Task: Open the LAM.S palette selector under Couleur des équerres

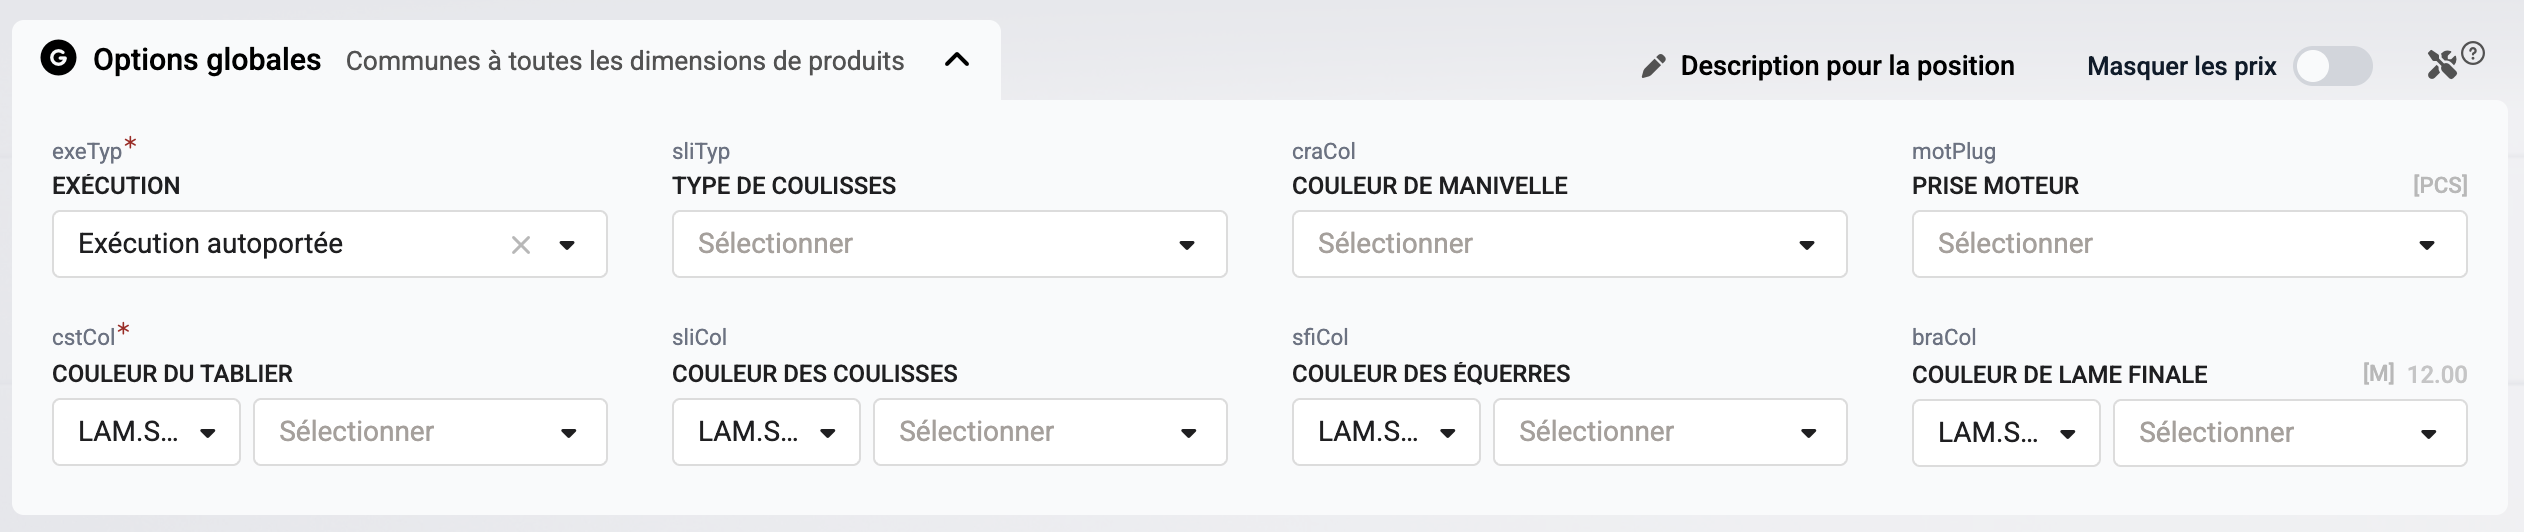Action: (1386, 432)
